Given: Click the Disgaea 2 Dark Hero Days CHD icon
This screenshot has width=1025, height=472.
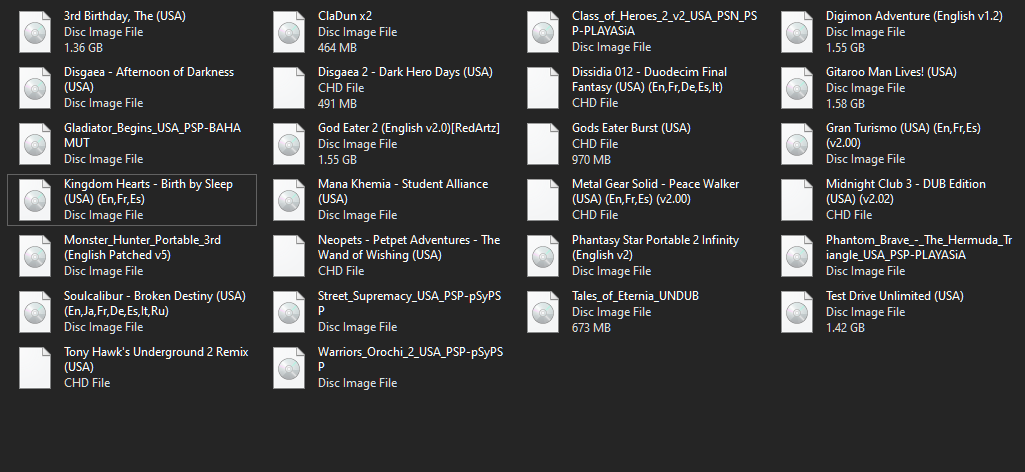Looking at the screenshot, I should 289,88.
